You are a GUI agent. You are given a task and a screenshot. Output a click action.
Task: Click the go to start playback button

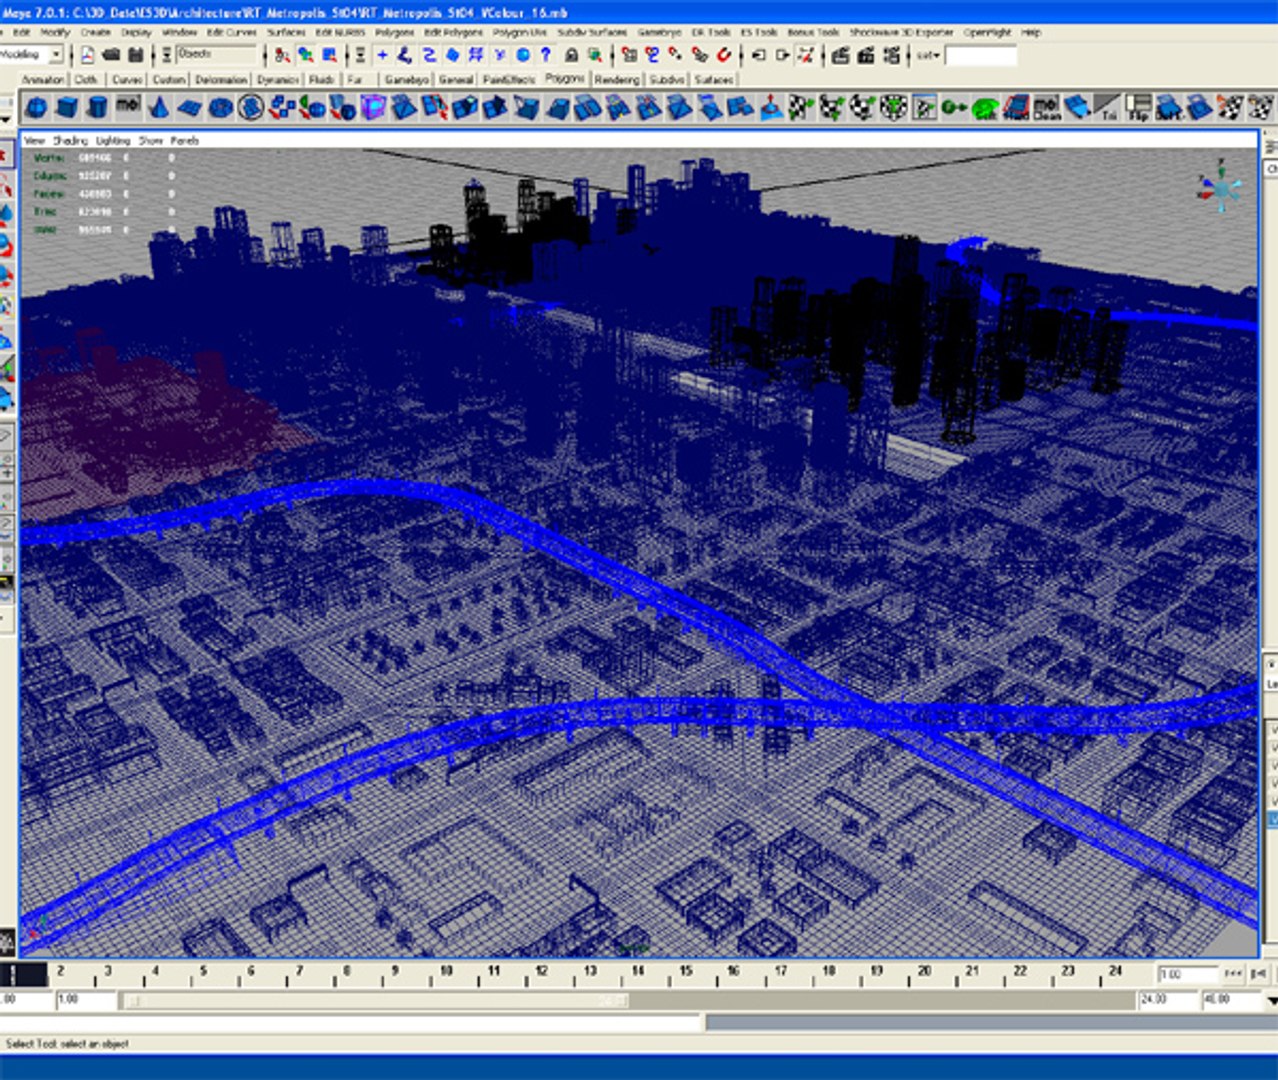click(1232, 972)
